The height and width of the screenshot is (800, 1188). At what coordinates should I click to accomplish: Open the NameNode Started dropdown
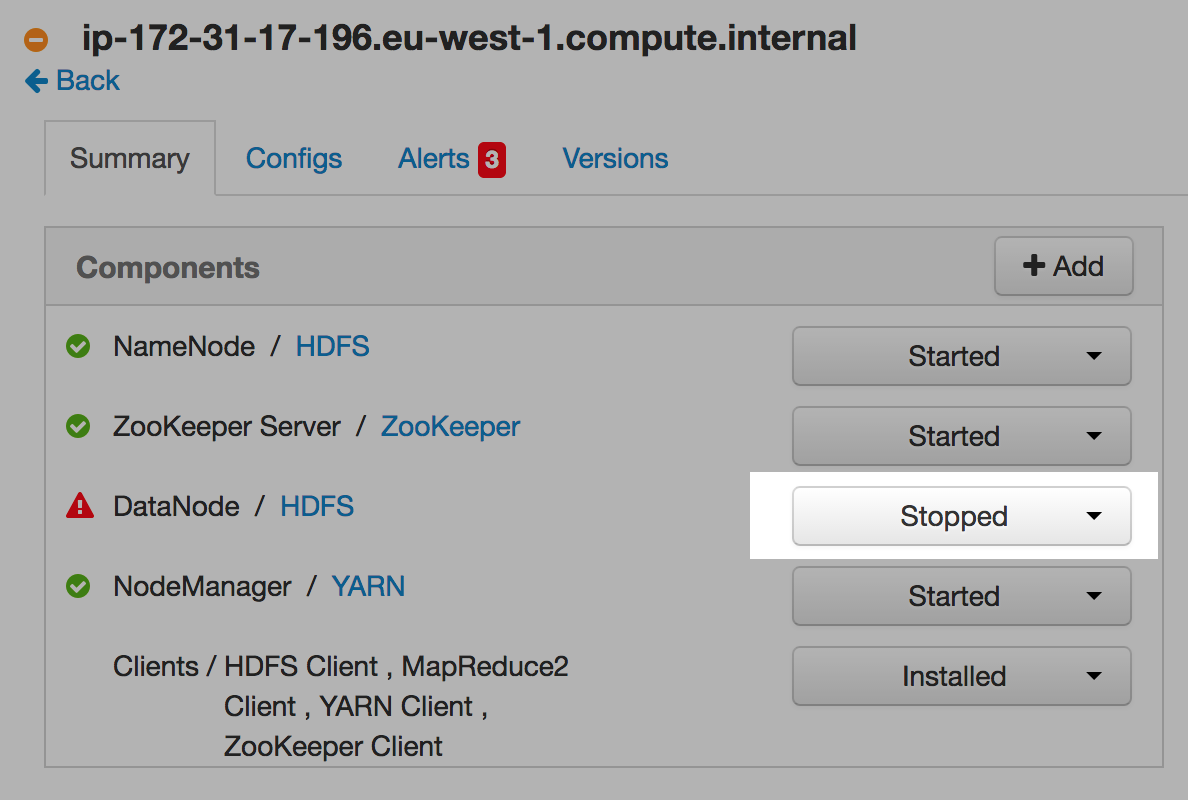pyautogui.click(x=961, y=356)
